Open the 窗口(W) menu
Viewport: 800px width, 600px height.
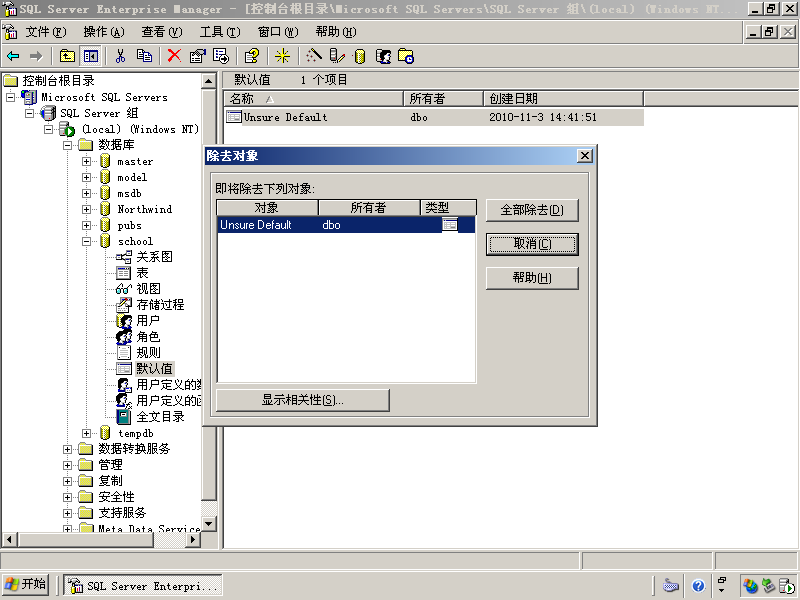(278, 32)
